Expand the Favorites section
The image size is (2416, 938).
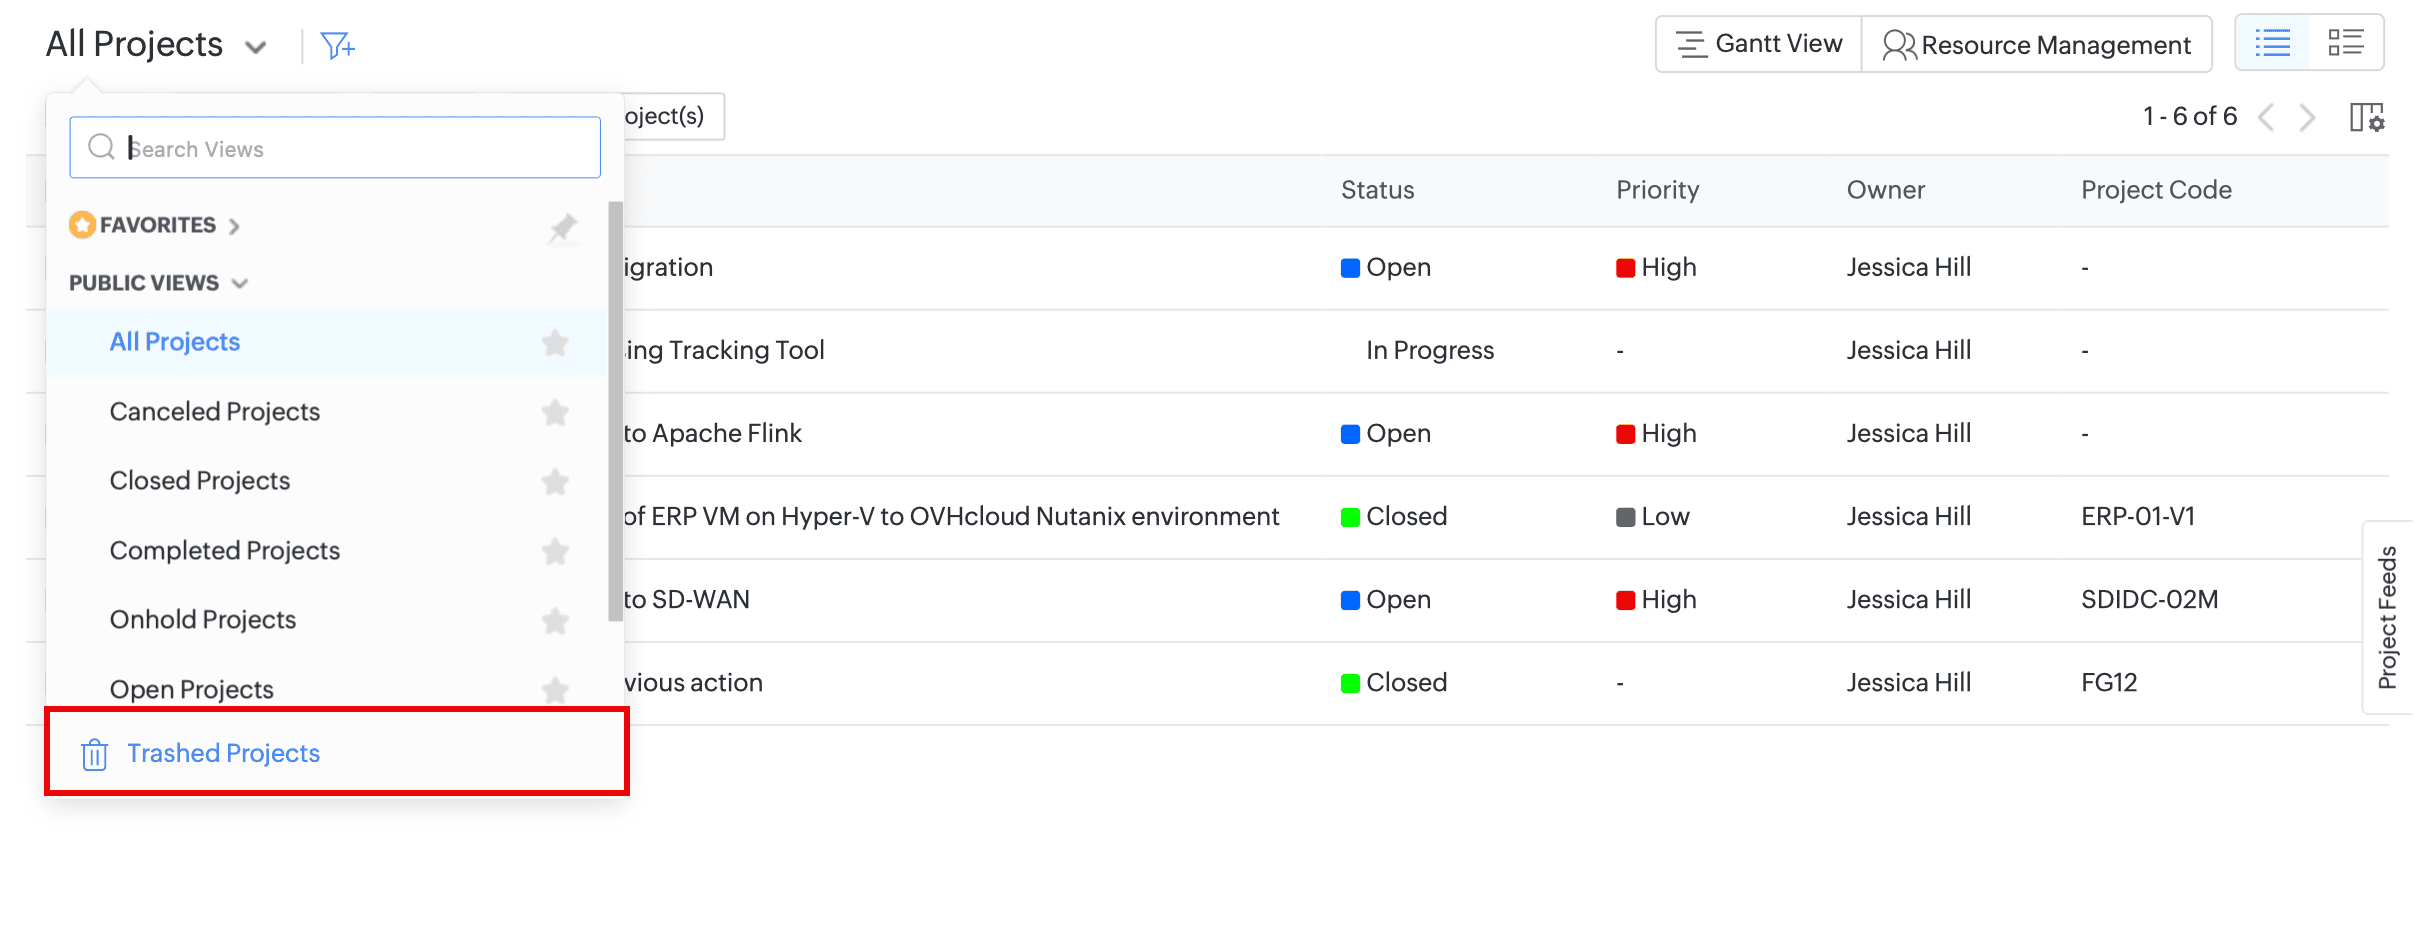pos(234,226)
